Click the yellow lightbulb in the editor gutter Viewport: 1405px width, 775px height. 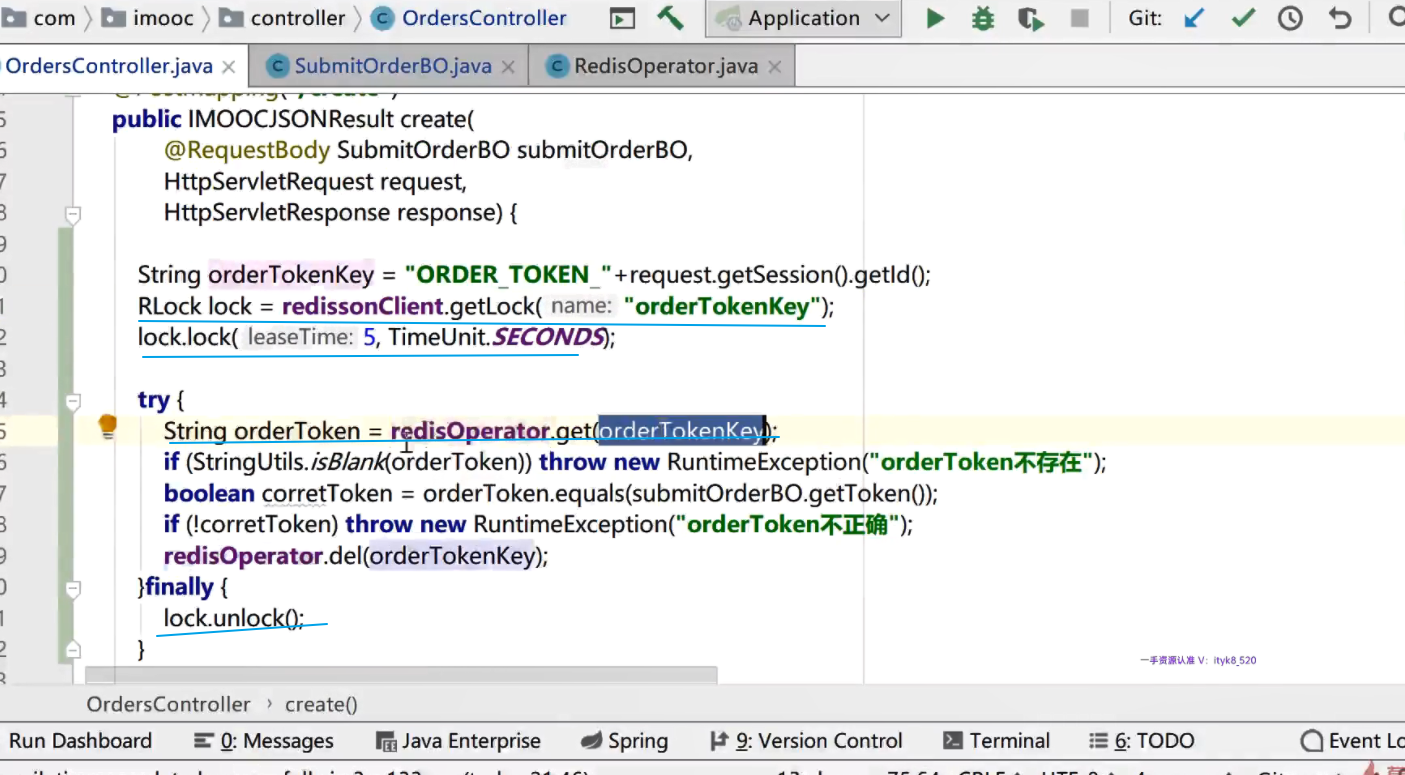(x=108, y=428)
